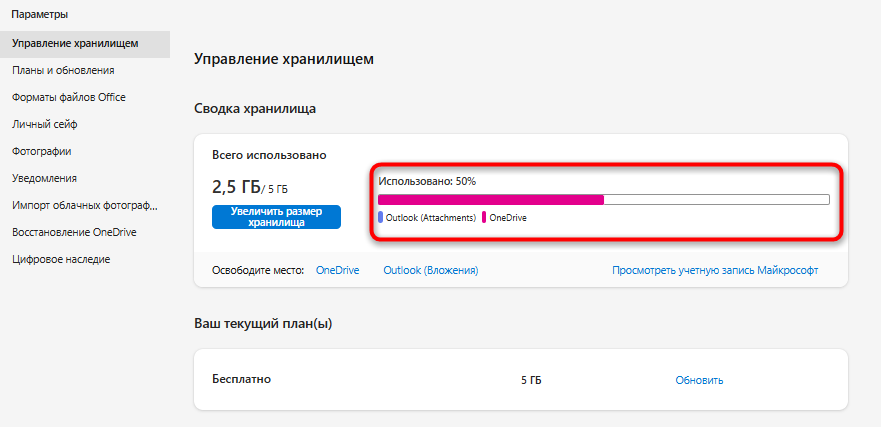Click the Ваш текущий план(ы) heading

point(264,324)
